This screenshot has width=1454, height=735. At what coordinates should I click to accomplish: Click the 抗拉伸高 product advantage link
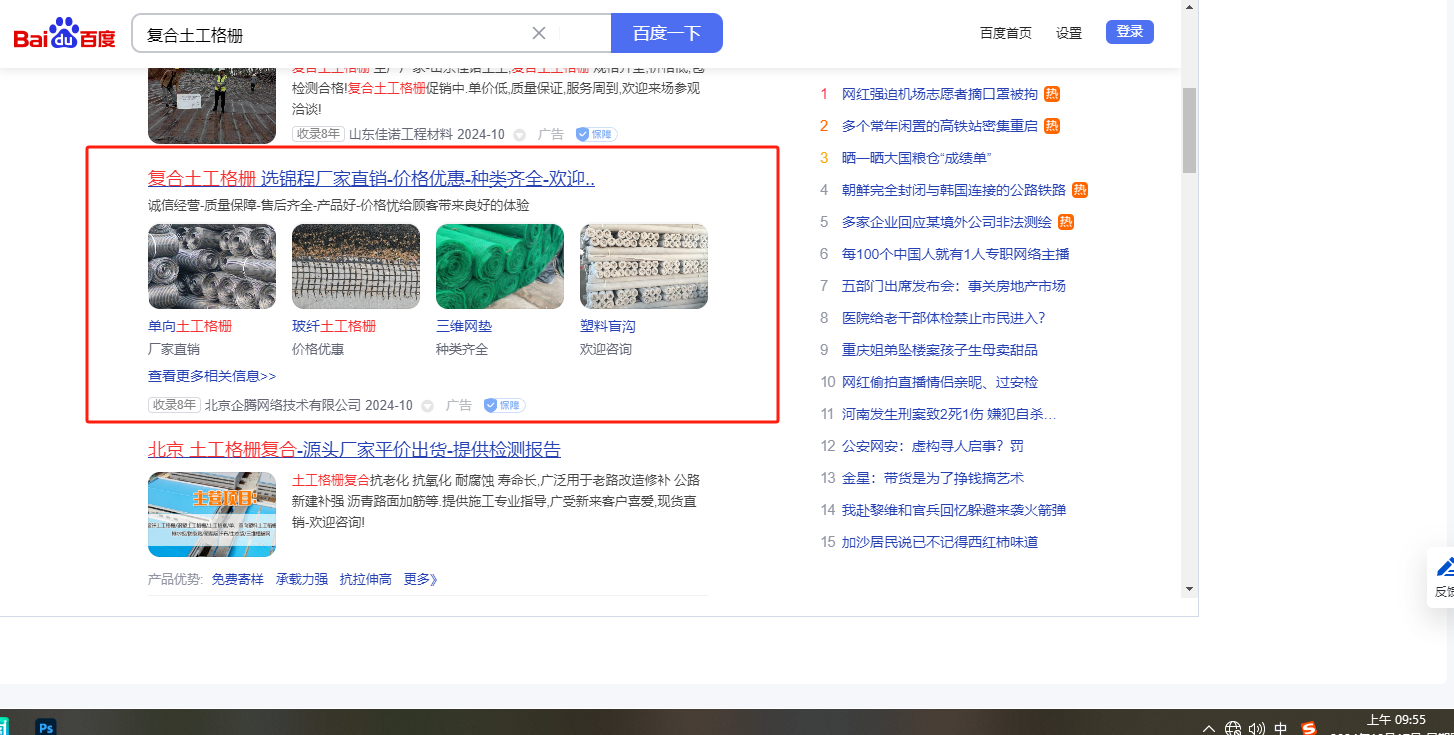(366, 579)
